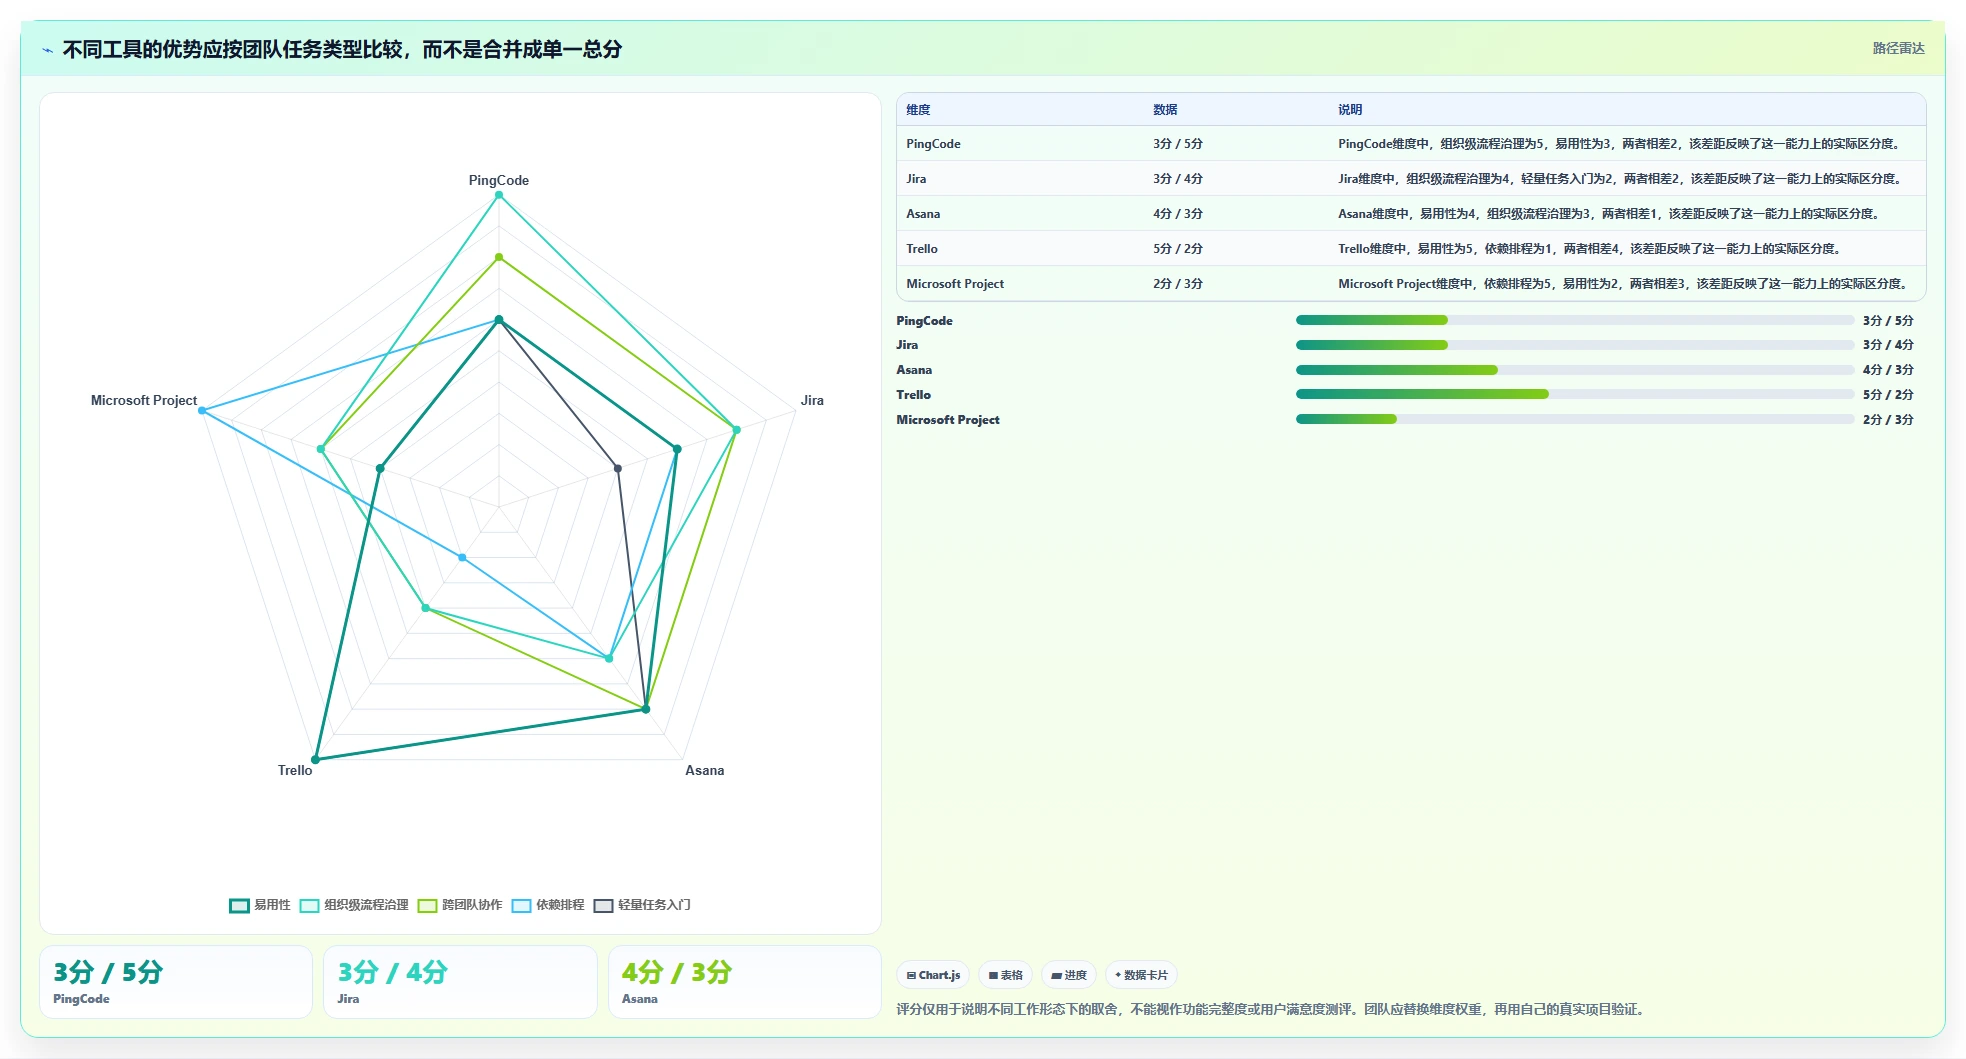This screenshot has height=1059, width=1966.
Task: Click the Asana axis label on radar
Action: coord(705,770)
